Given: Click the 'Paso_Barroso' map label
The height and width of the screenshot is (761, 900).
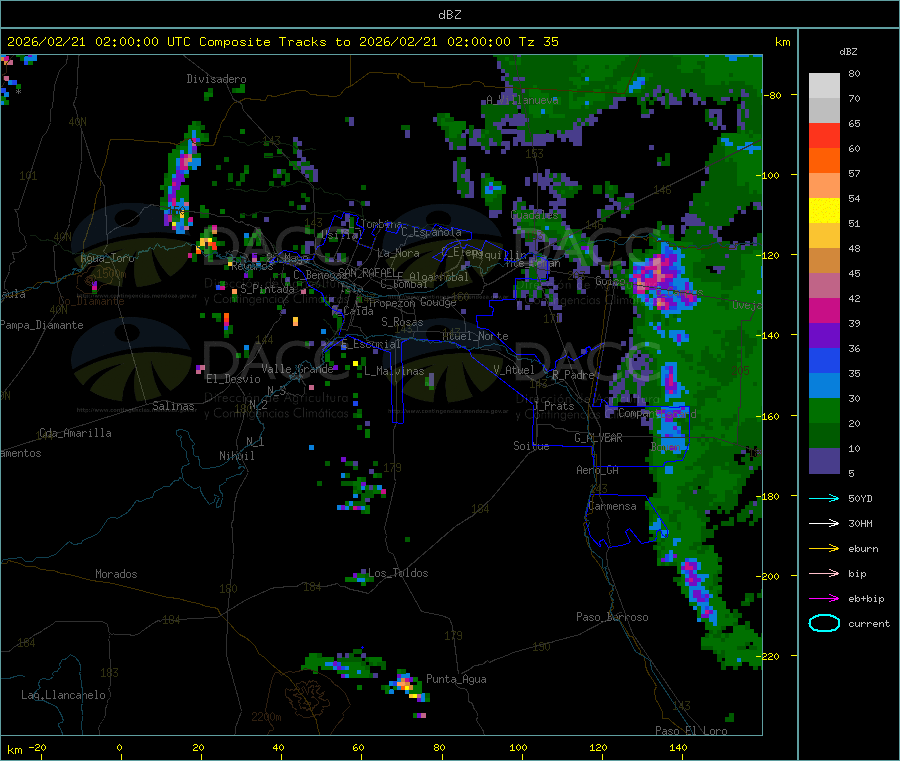Looking at the screenshot, I should (x=612, y=617).
